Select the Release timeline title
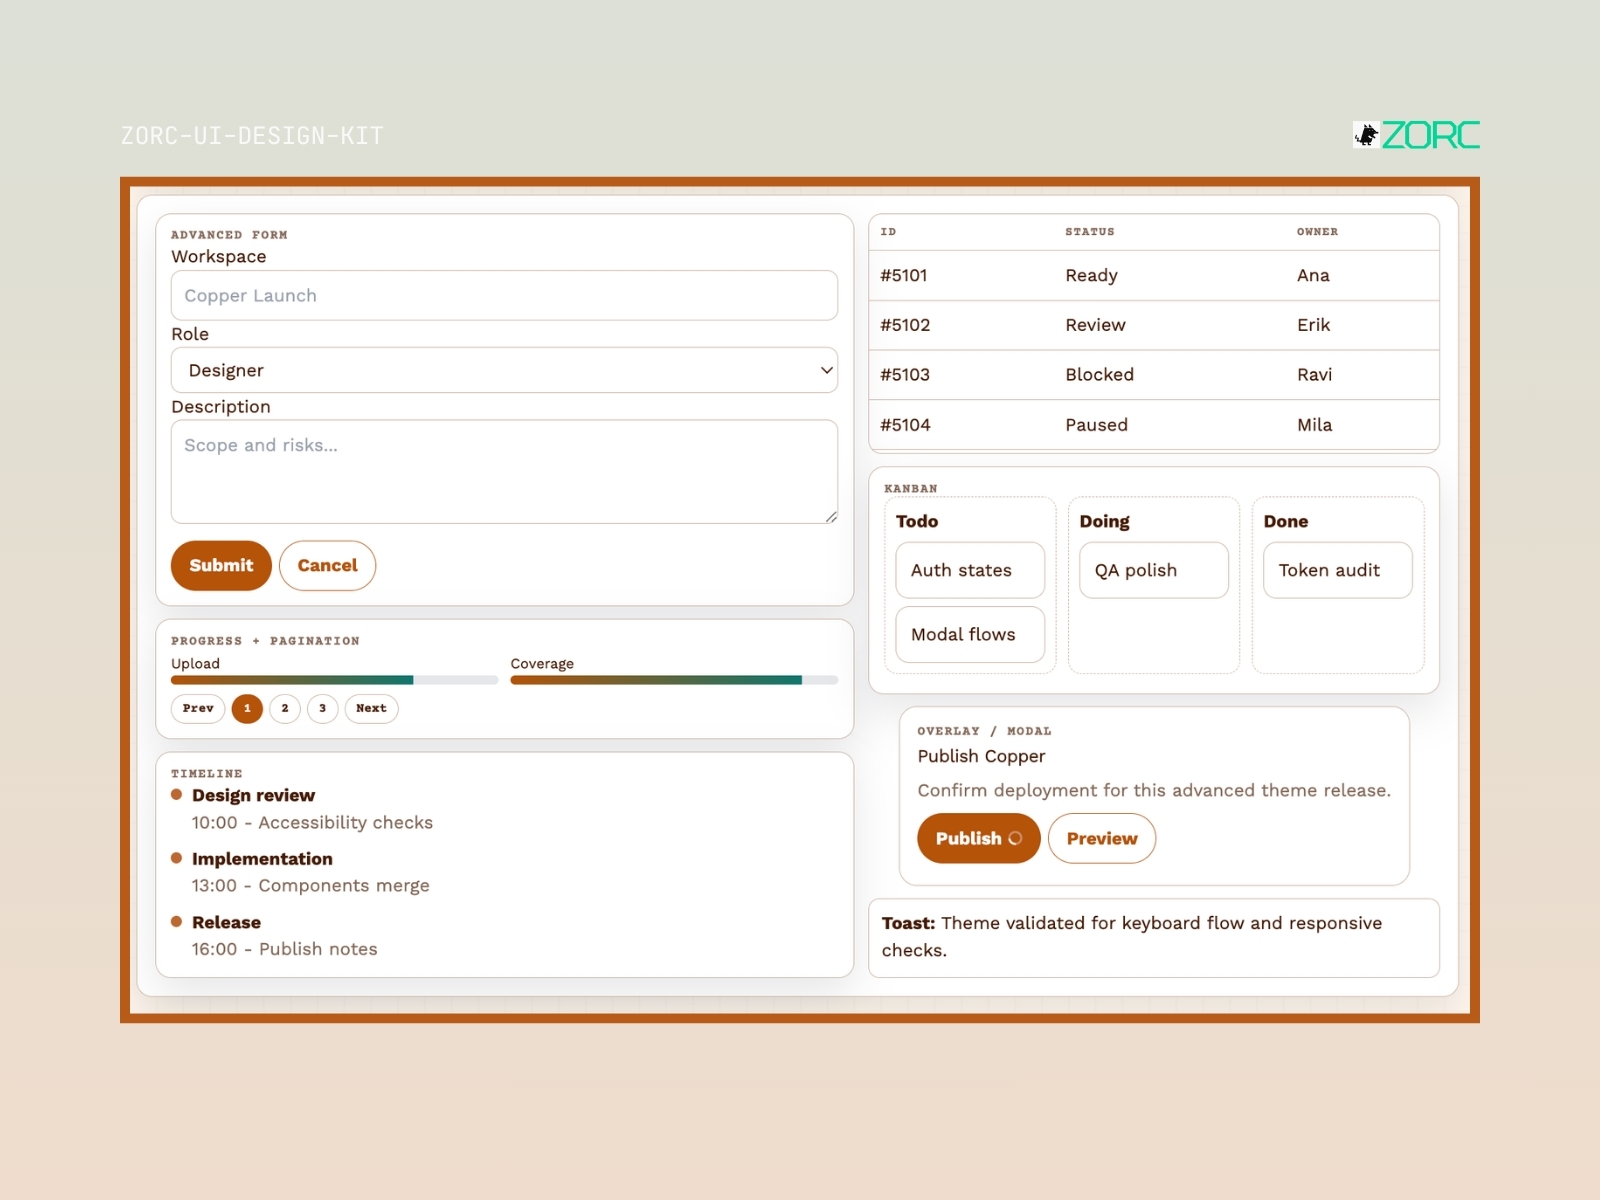The image size is (1600, 1200). coord(226,922)
